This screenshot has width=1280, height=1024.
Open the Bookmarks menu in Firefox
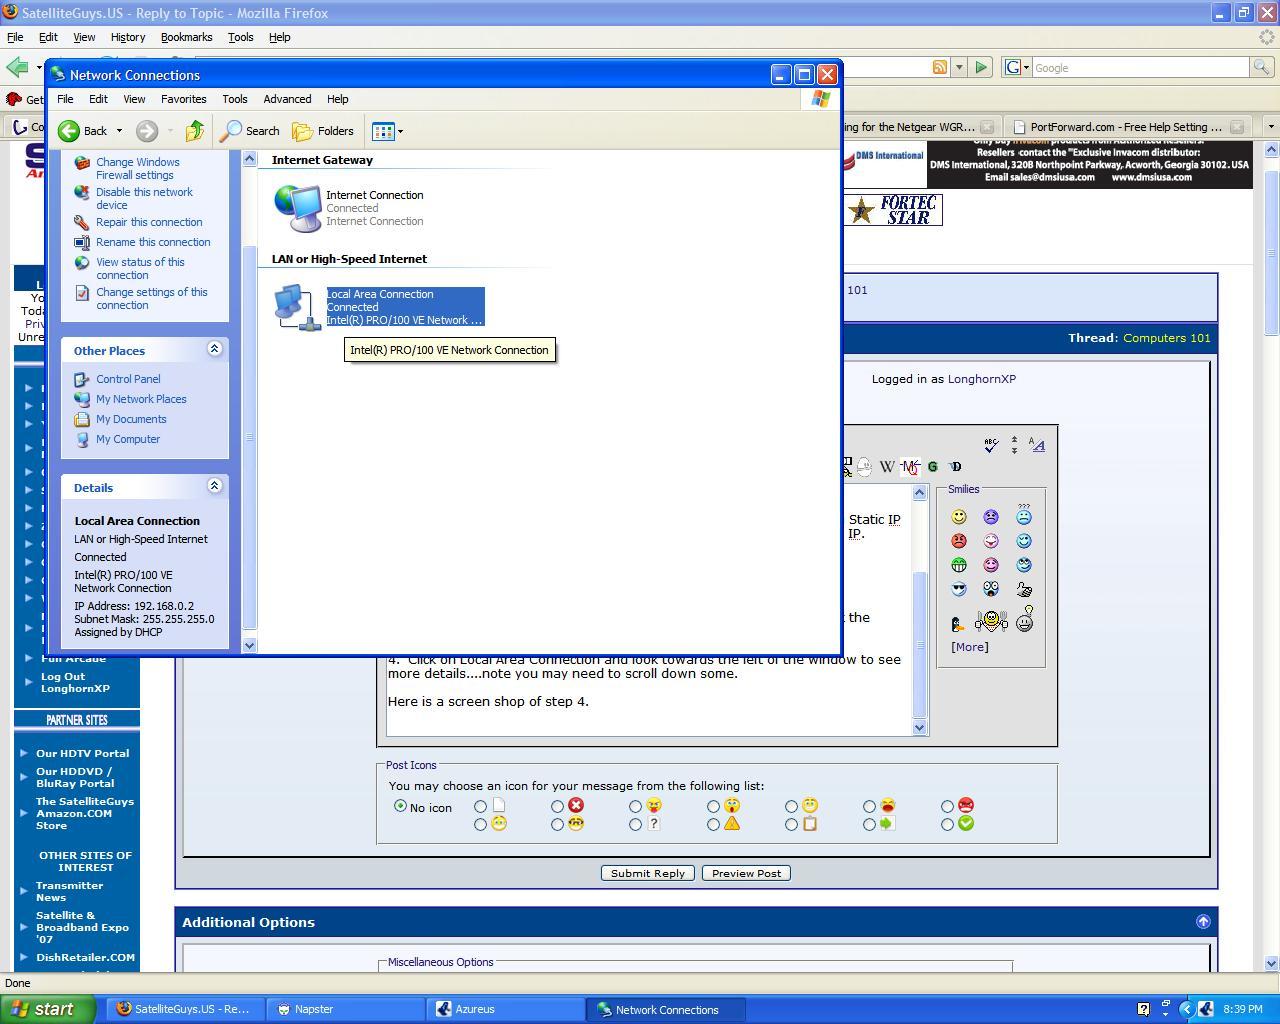click(186, 37)
